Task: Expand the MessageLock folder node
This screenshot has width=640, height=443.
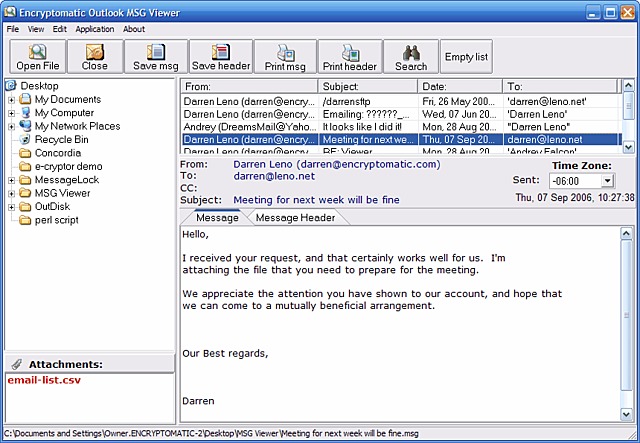Action: pos(11,180)
